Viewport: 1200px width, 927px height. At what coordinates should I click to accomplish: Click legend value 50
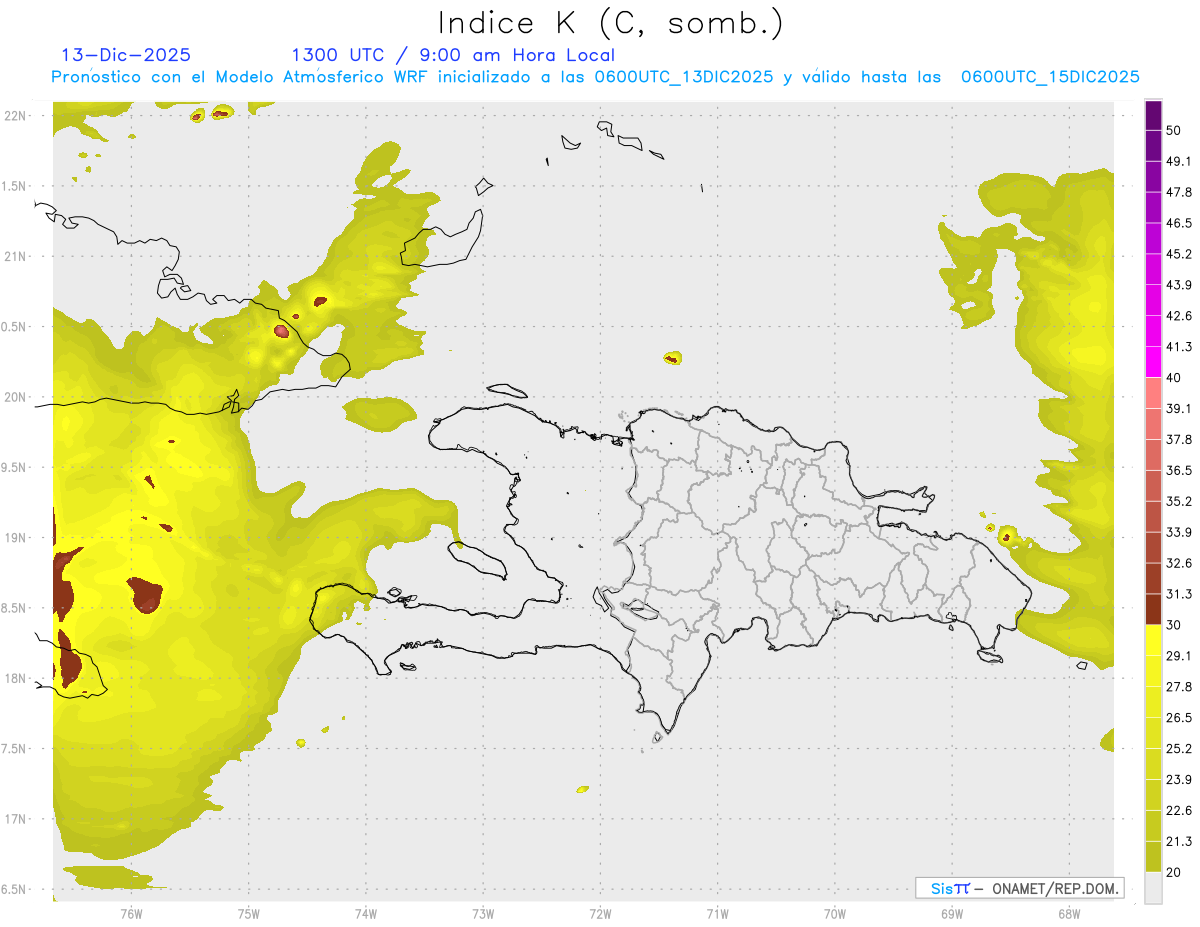pos(1174,130)
